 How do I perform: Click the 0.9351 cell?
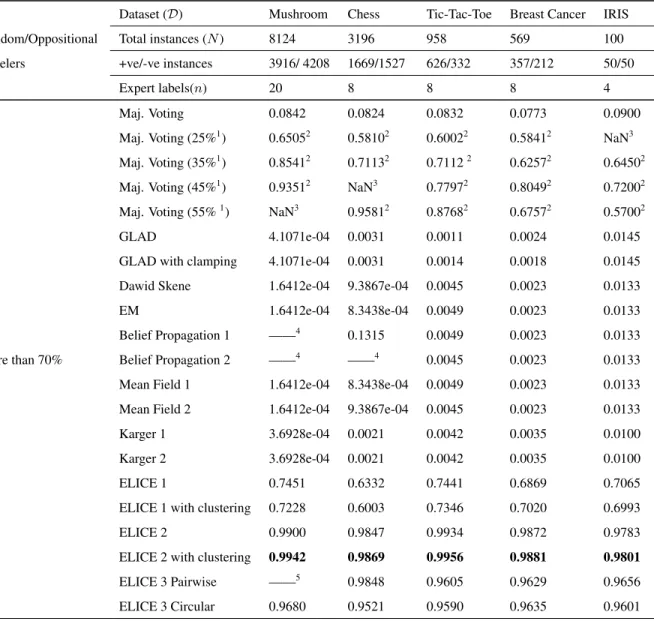[289, 186]
